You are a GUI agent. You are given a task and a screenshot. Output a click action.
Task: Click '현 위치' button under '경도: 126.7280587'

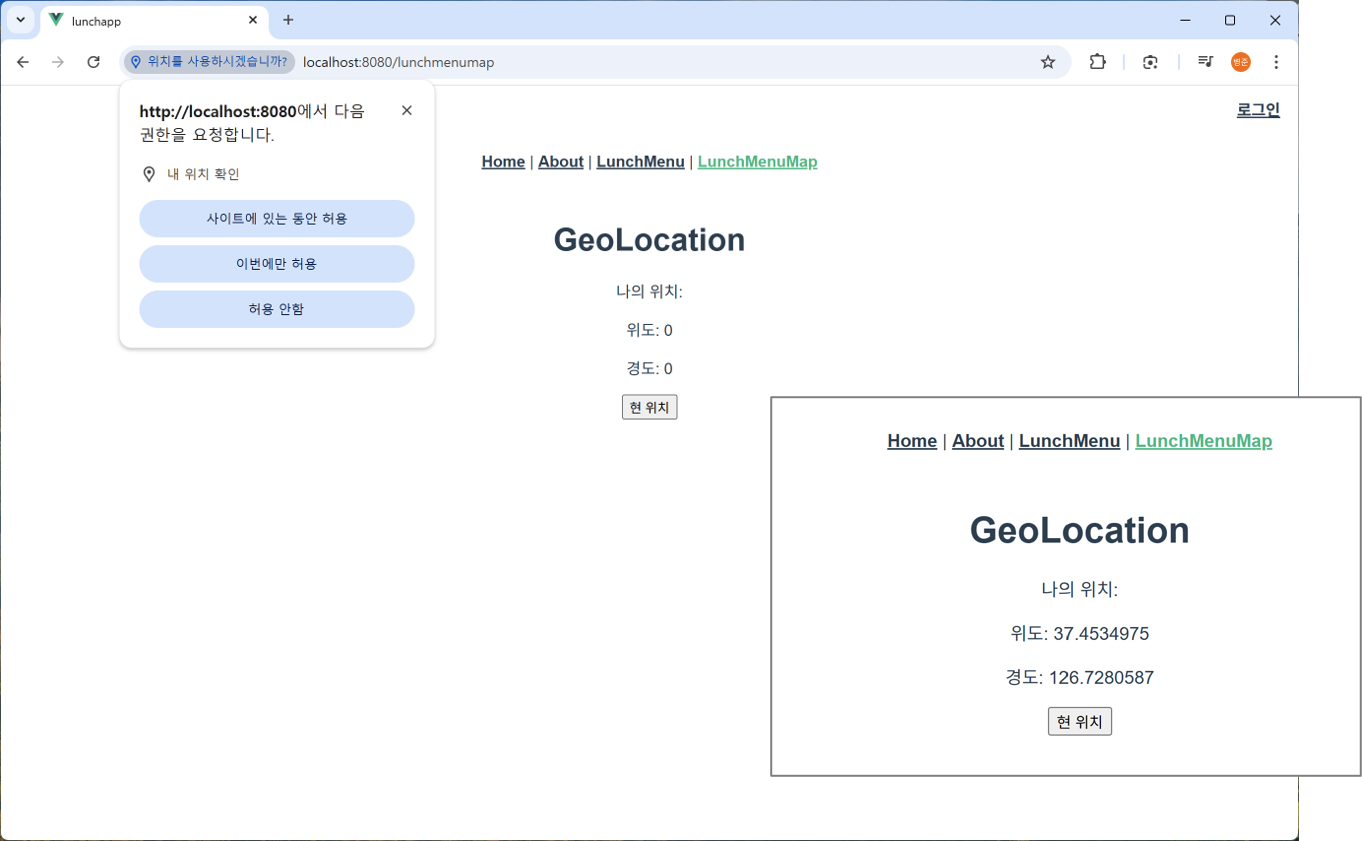click(1080, 722)
